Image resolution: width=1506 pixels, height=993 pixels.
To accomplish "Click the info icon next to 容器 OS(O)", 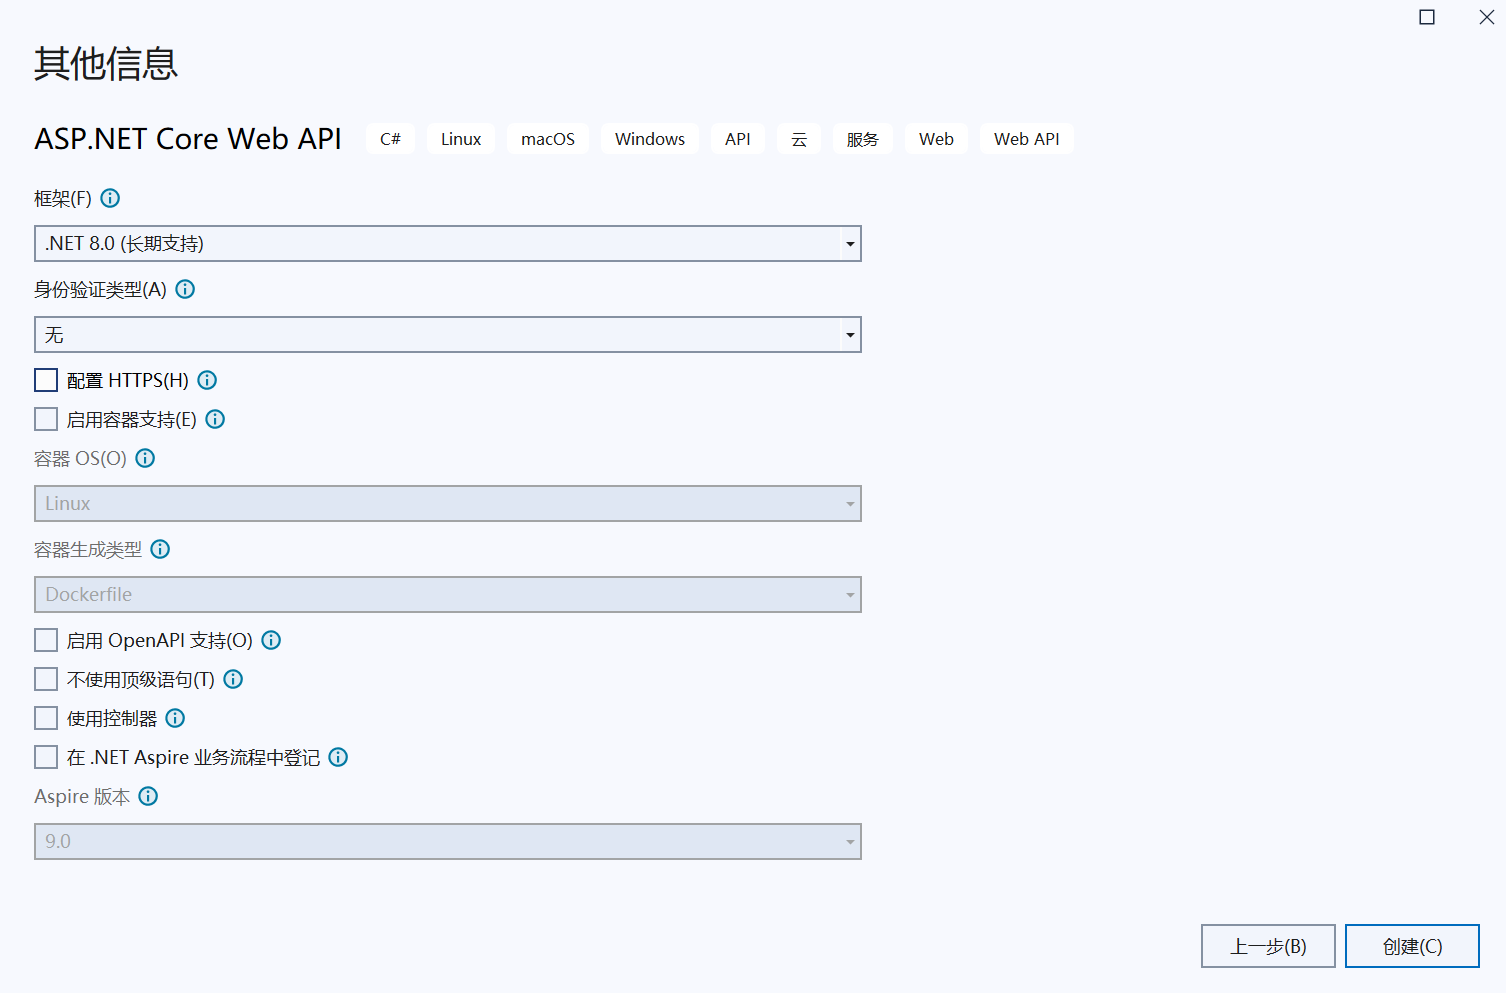I will (145, 458).
